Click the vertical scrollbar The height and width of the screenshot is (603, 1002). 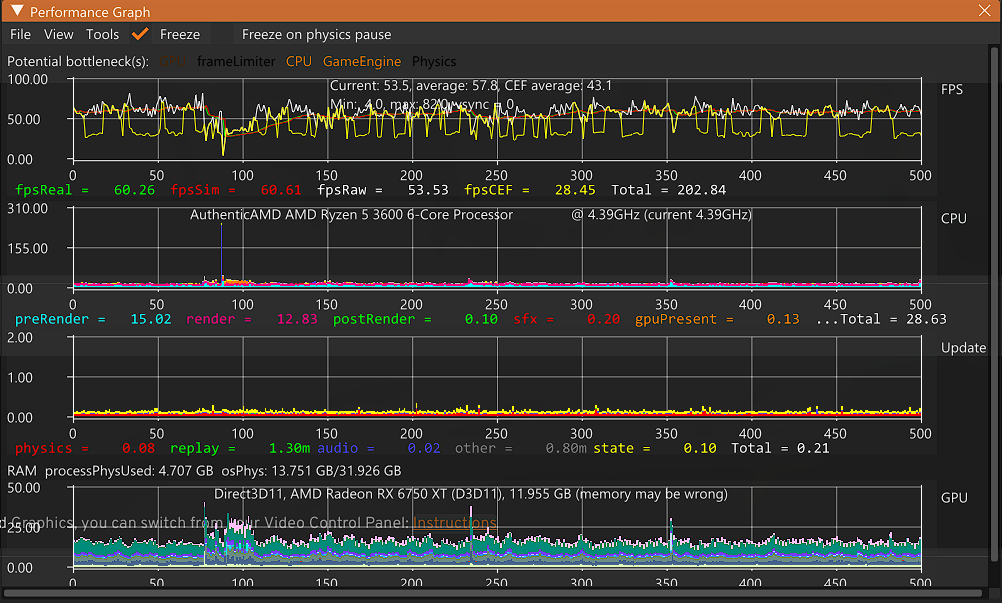point(994,303)
